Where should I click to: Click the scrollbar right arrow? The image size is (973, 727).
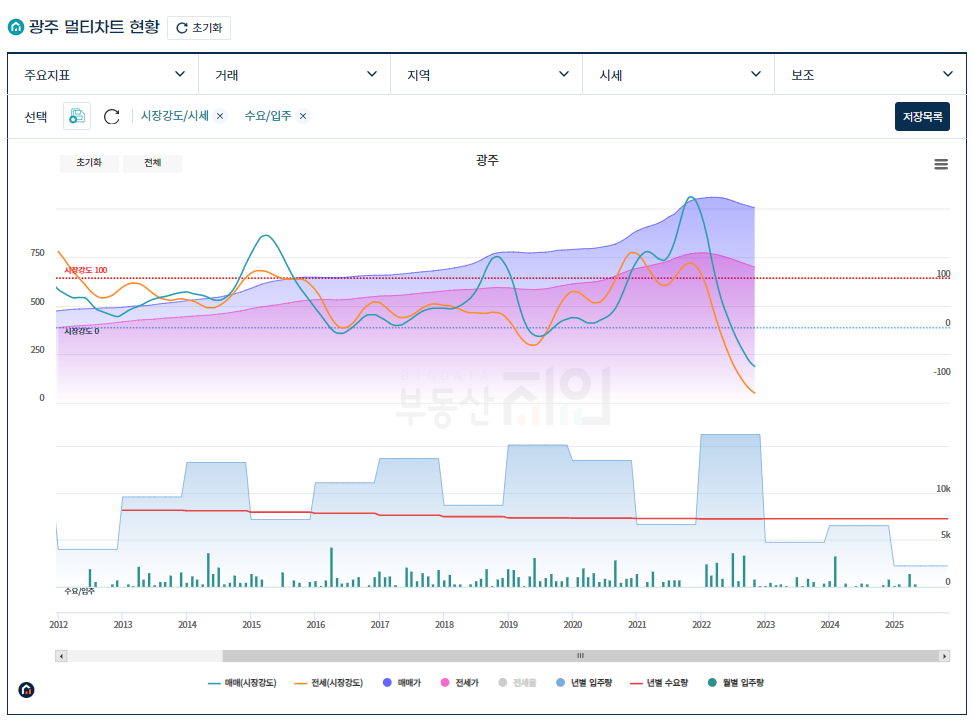pyautogui.click(x=944, y=656)
